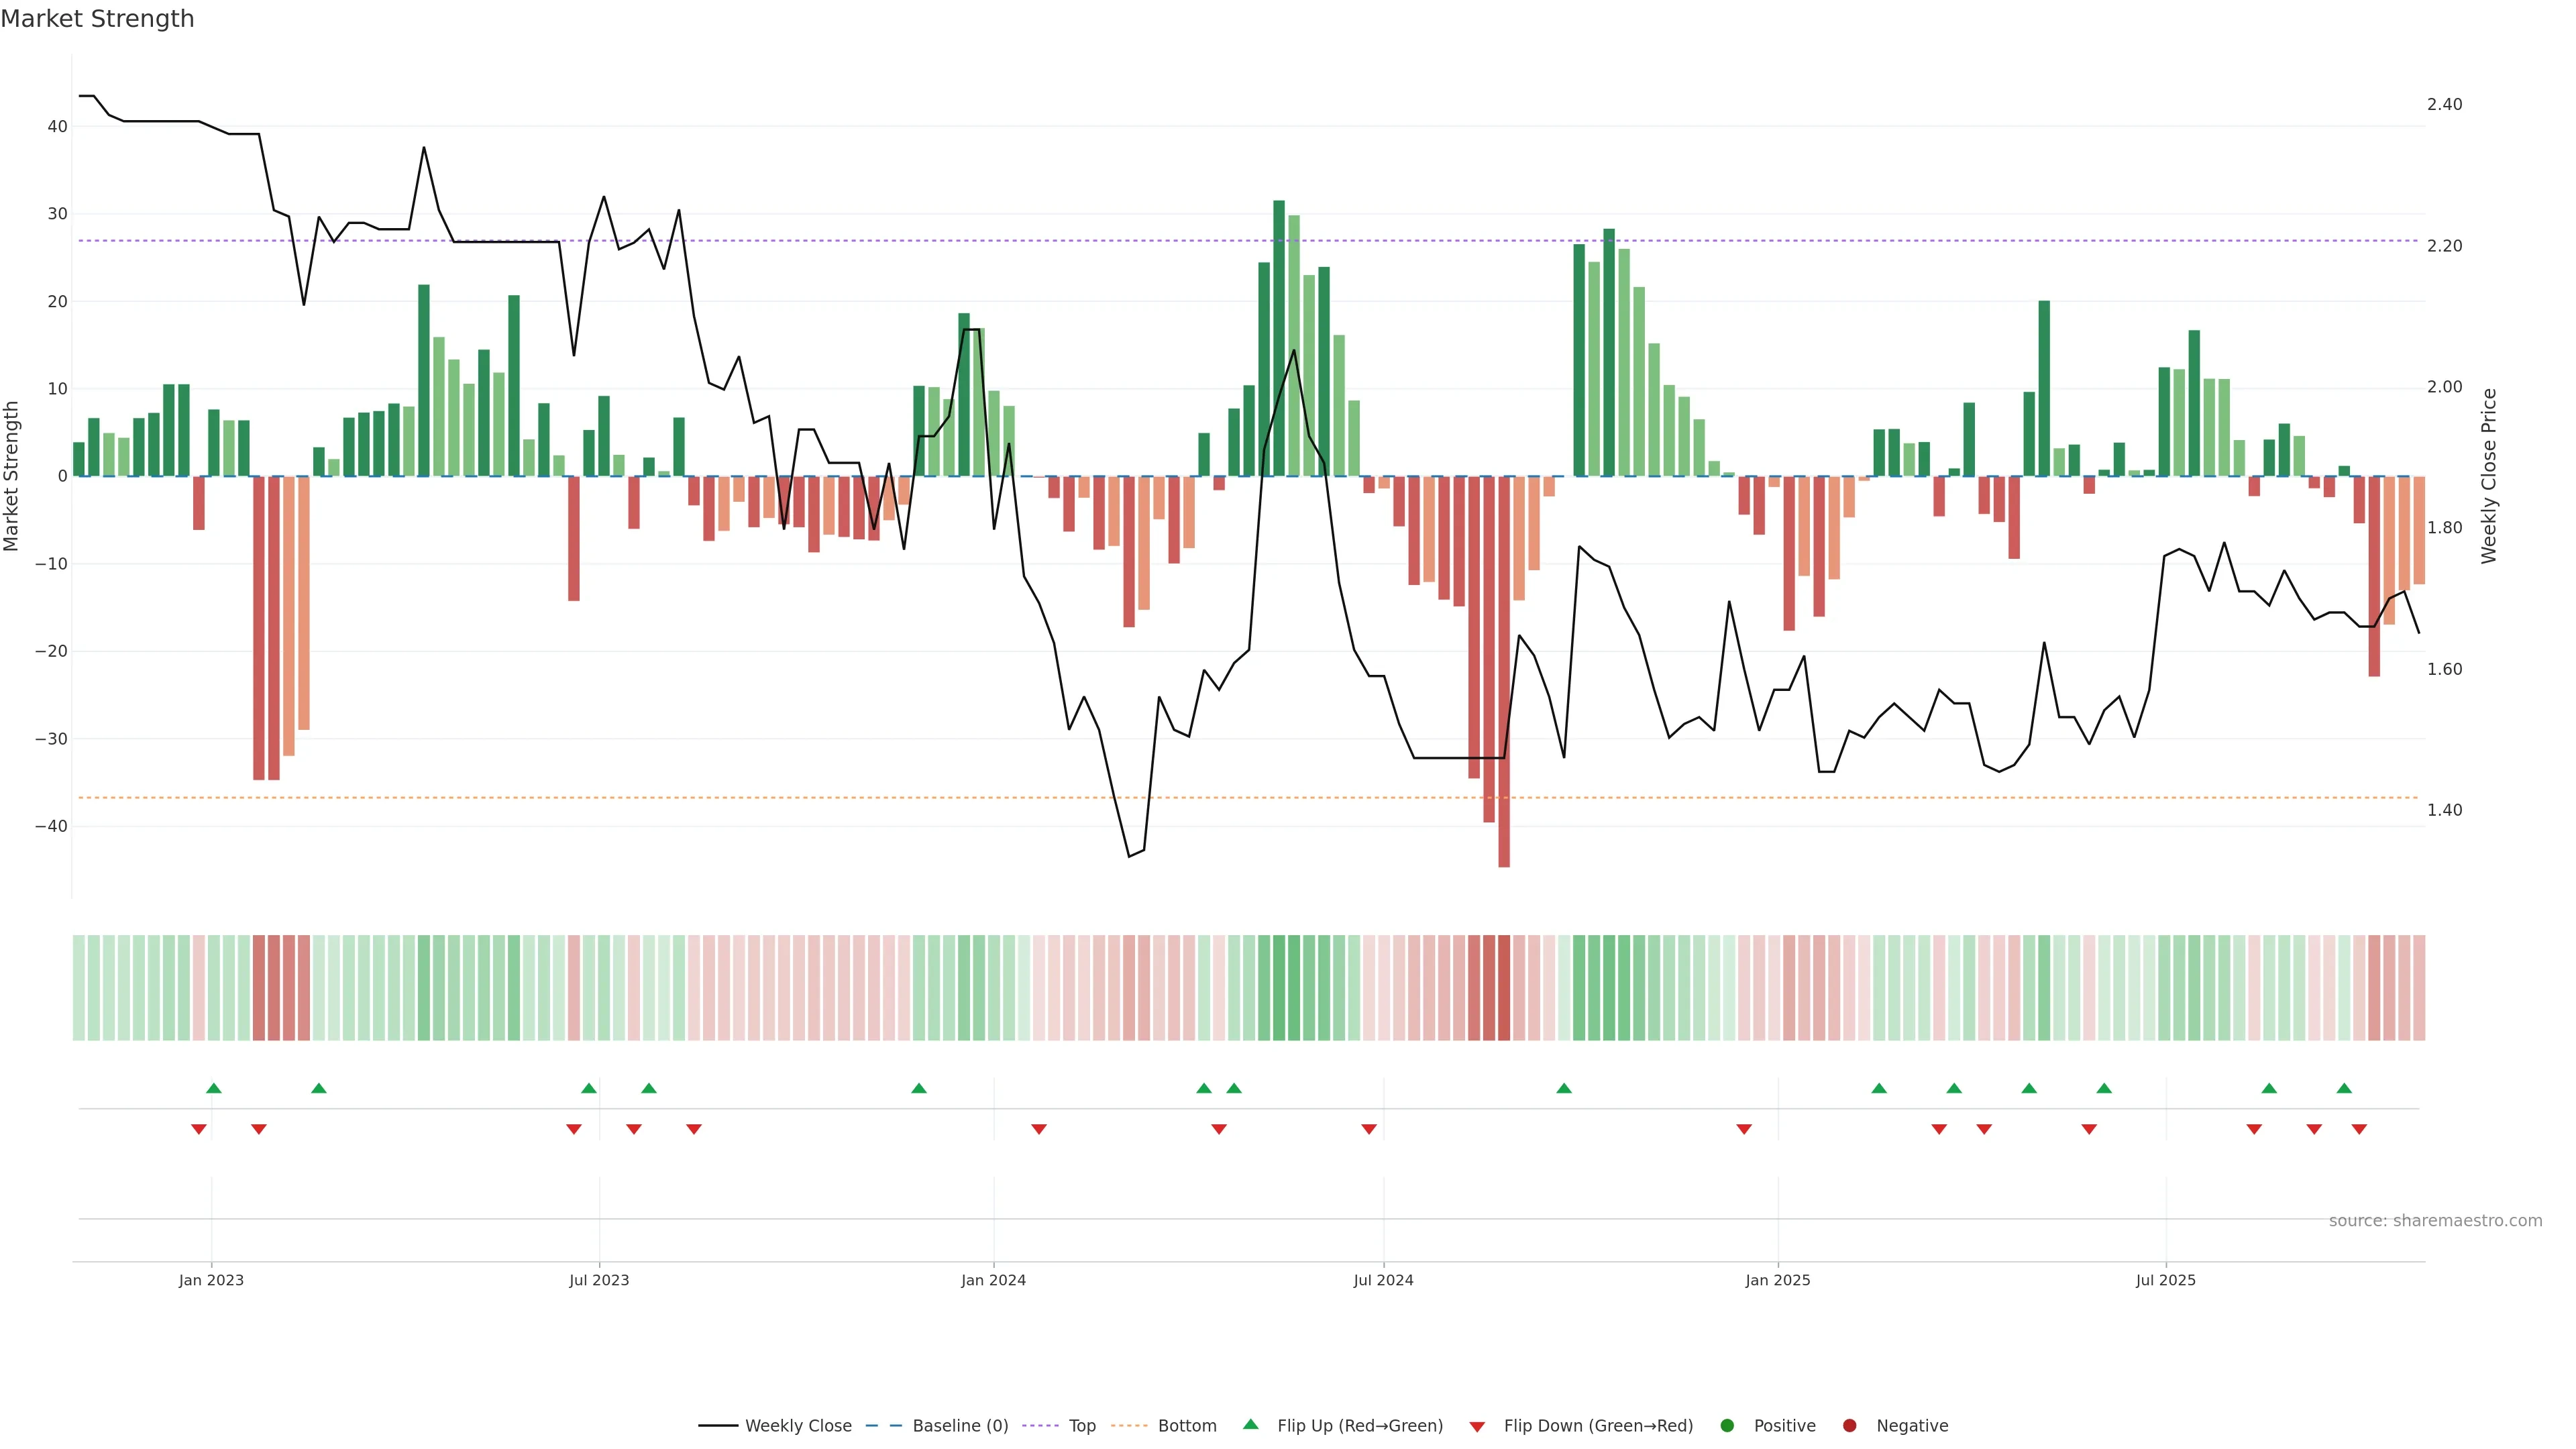Click the flip-up triangle marker nearest Jan 2023
The width and height of the screenshot is (2576, 1449).
(x=213, y=1088)
